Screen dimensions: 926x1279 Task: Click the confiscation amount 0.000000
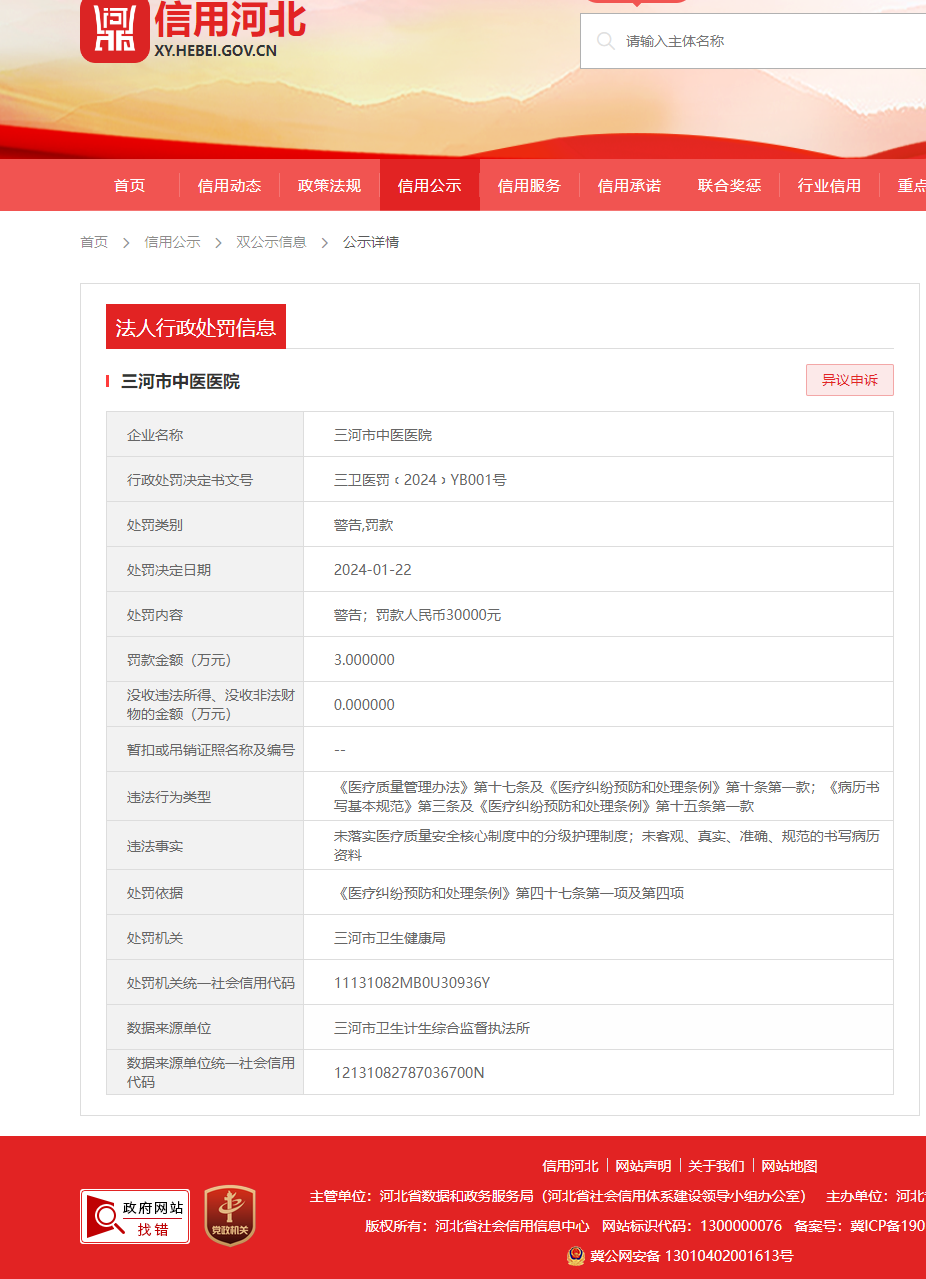pos(364,705)
